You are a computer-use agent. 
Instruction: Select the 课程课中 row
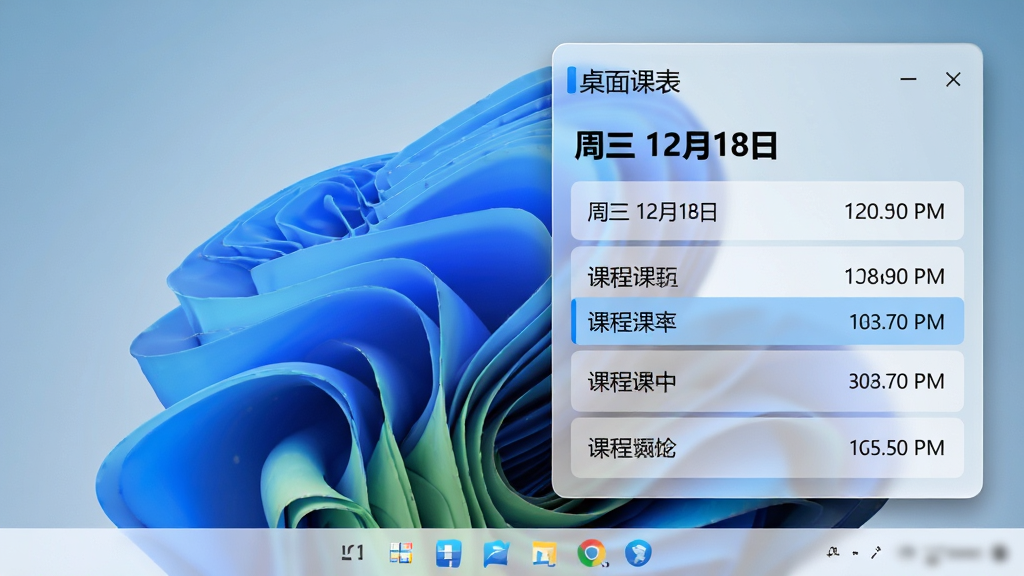767,381
